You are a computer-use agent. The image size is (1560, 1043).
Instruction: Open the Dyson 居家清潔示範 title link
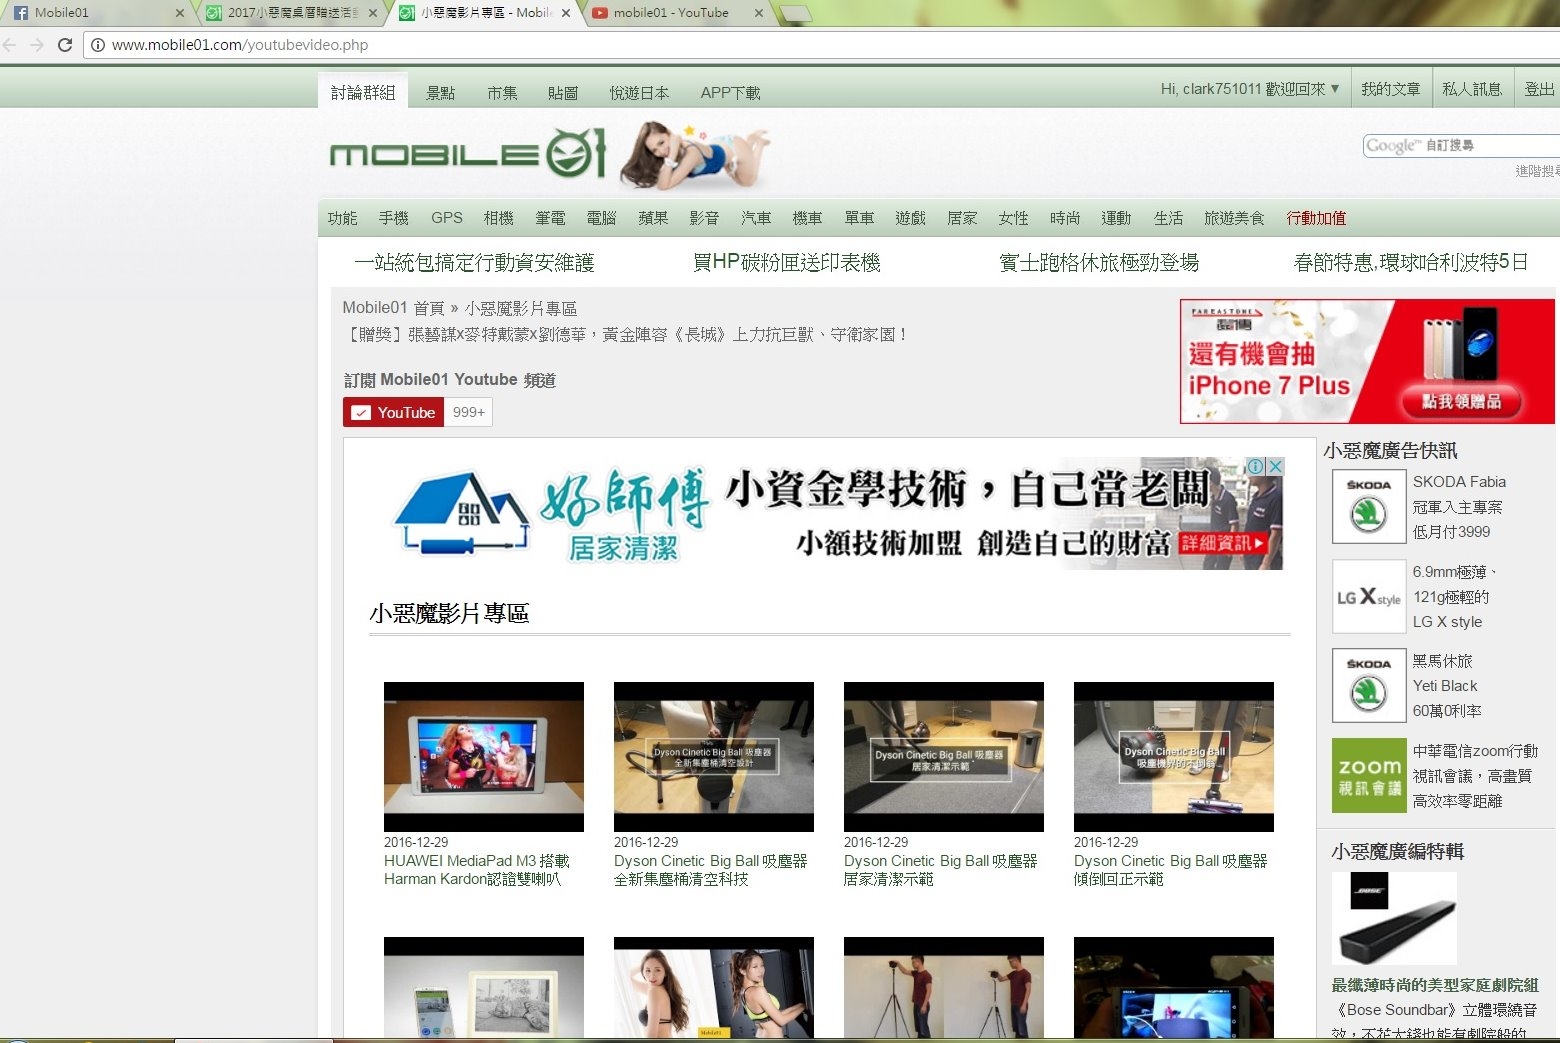(x=941, y=870)
